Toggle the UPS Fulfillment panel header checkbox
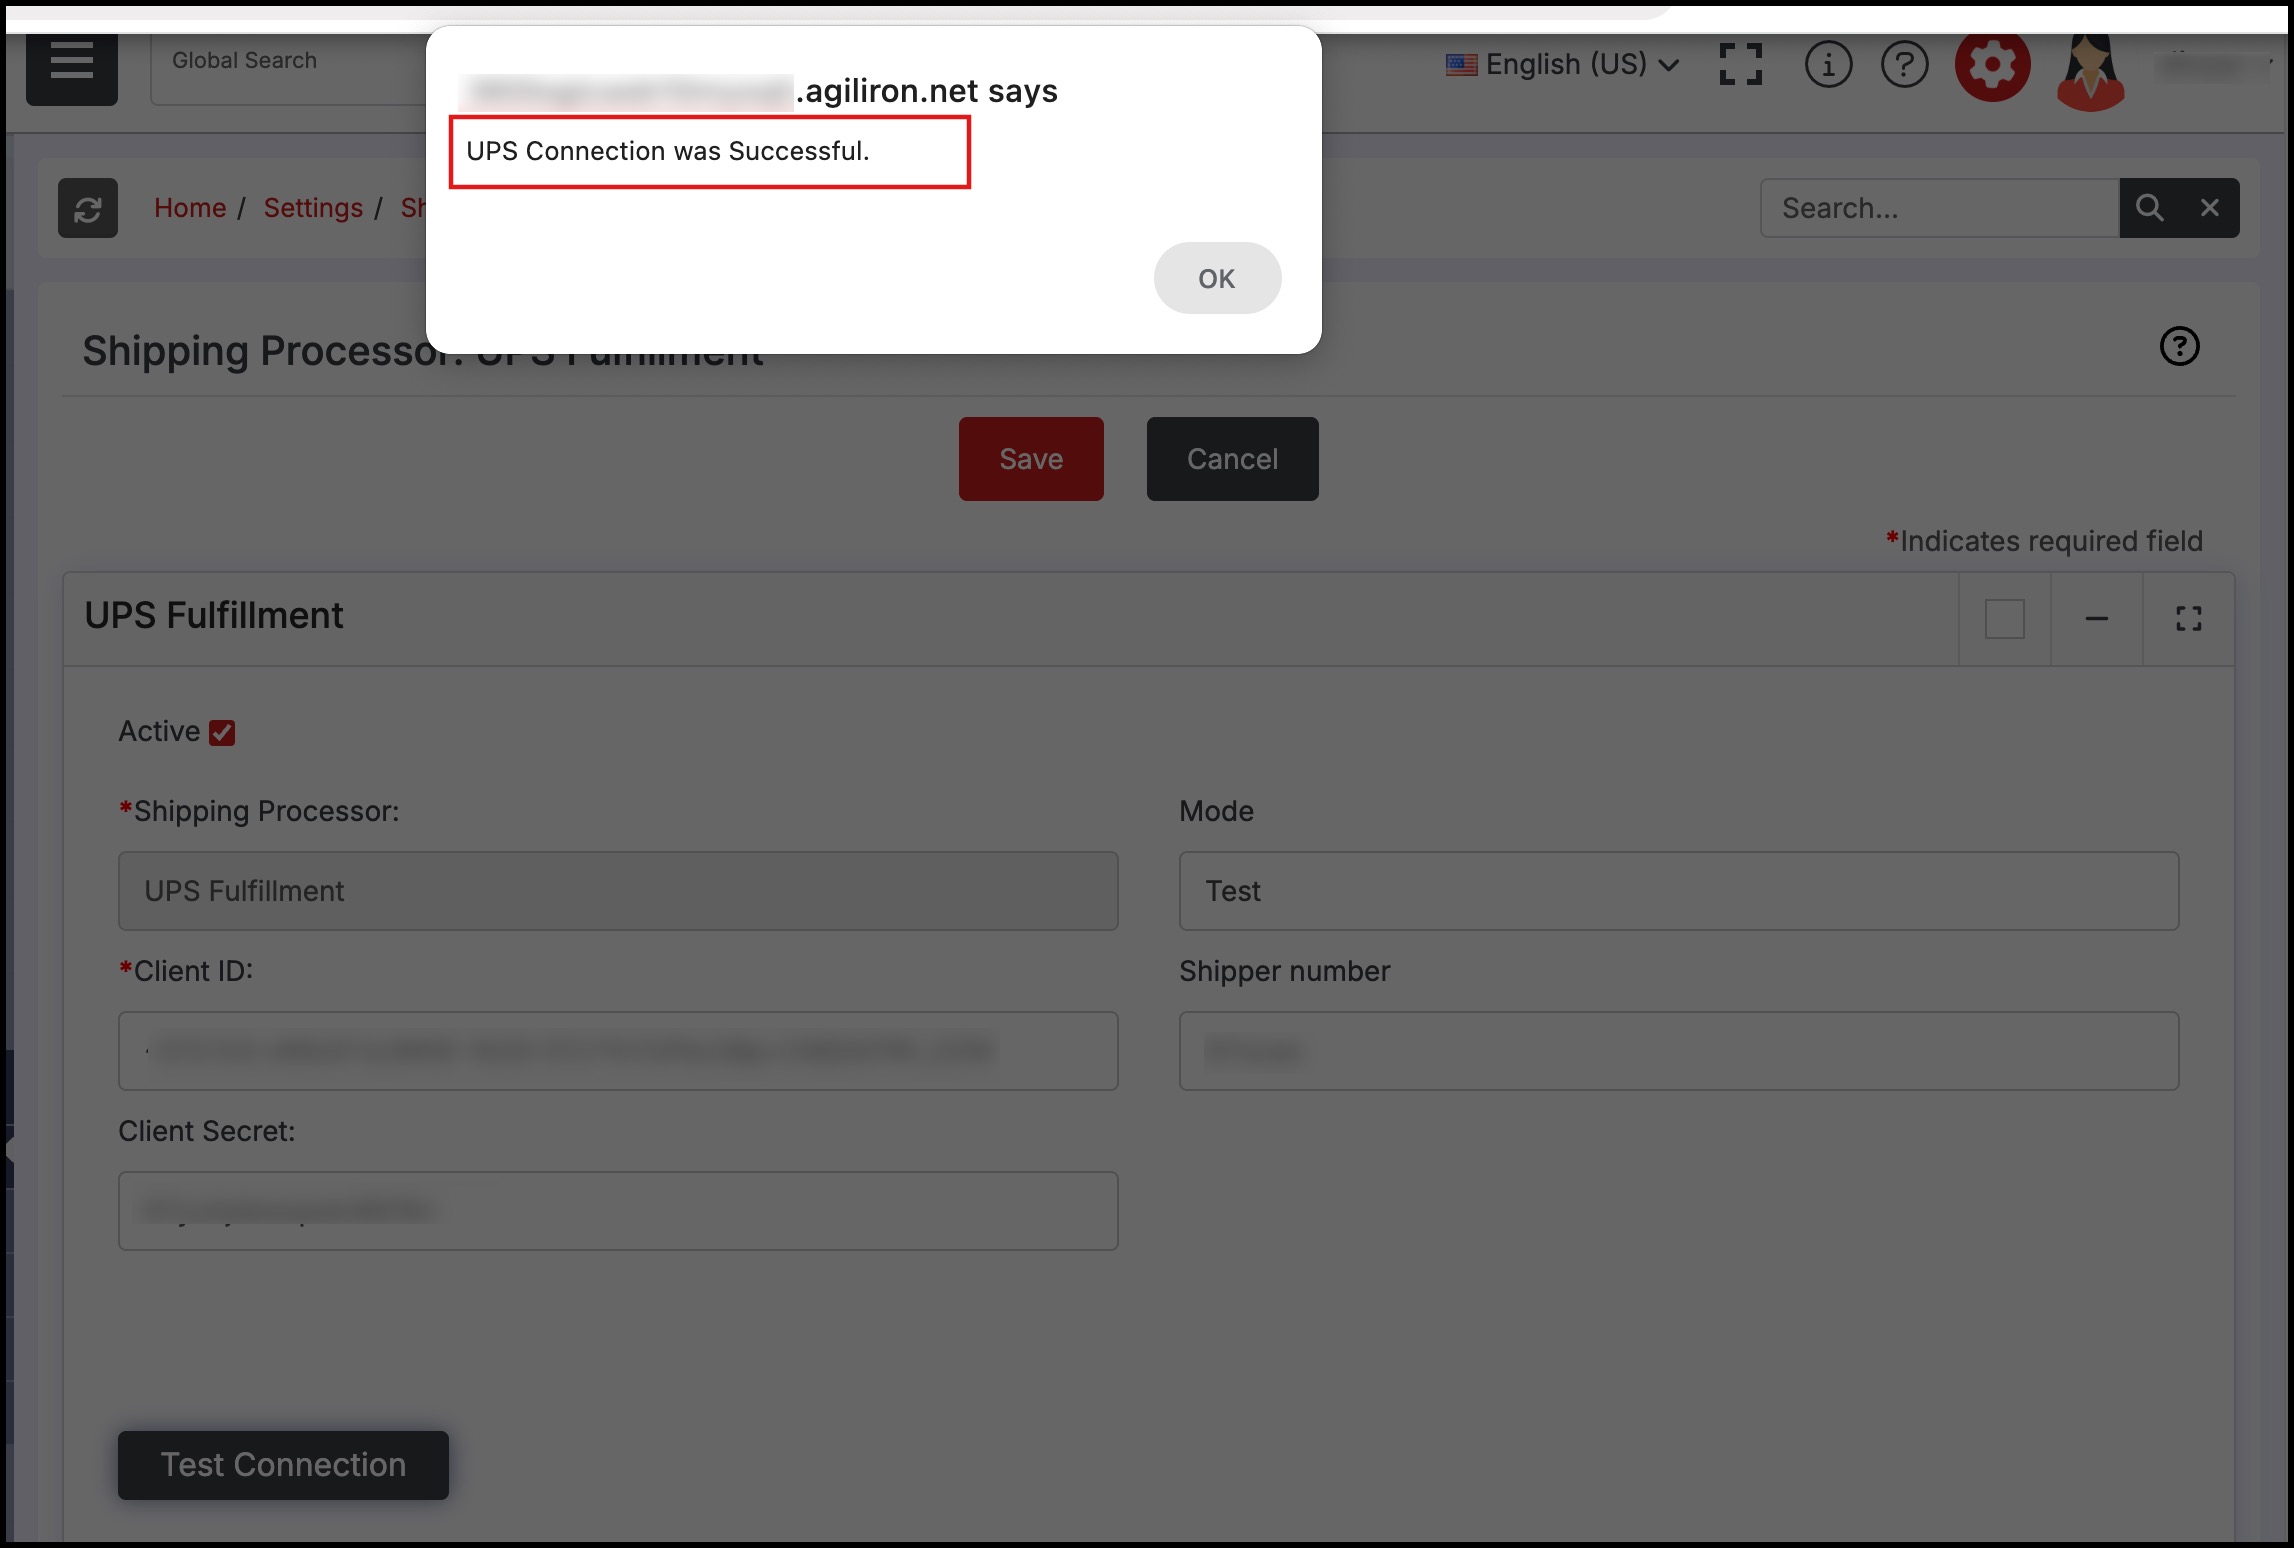The height and width of the screenshot is (1548, 2294). (x=2004, y=619)
